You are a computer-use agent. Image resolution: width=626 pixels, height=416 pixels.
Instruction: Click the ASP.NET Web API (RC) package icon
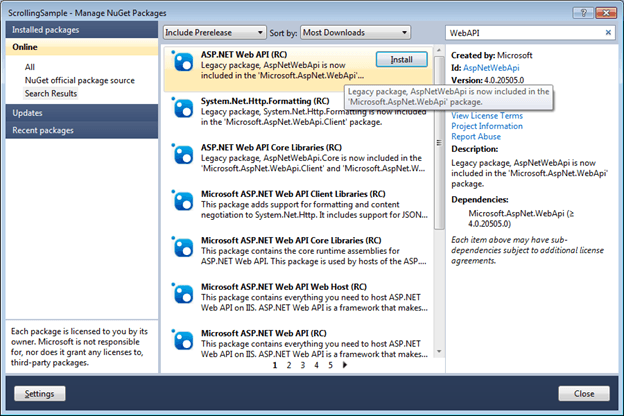point(183,62)
